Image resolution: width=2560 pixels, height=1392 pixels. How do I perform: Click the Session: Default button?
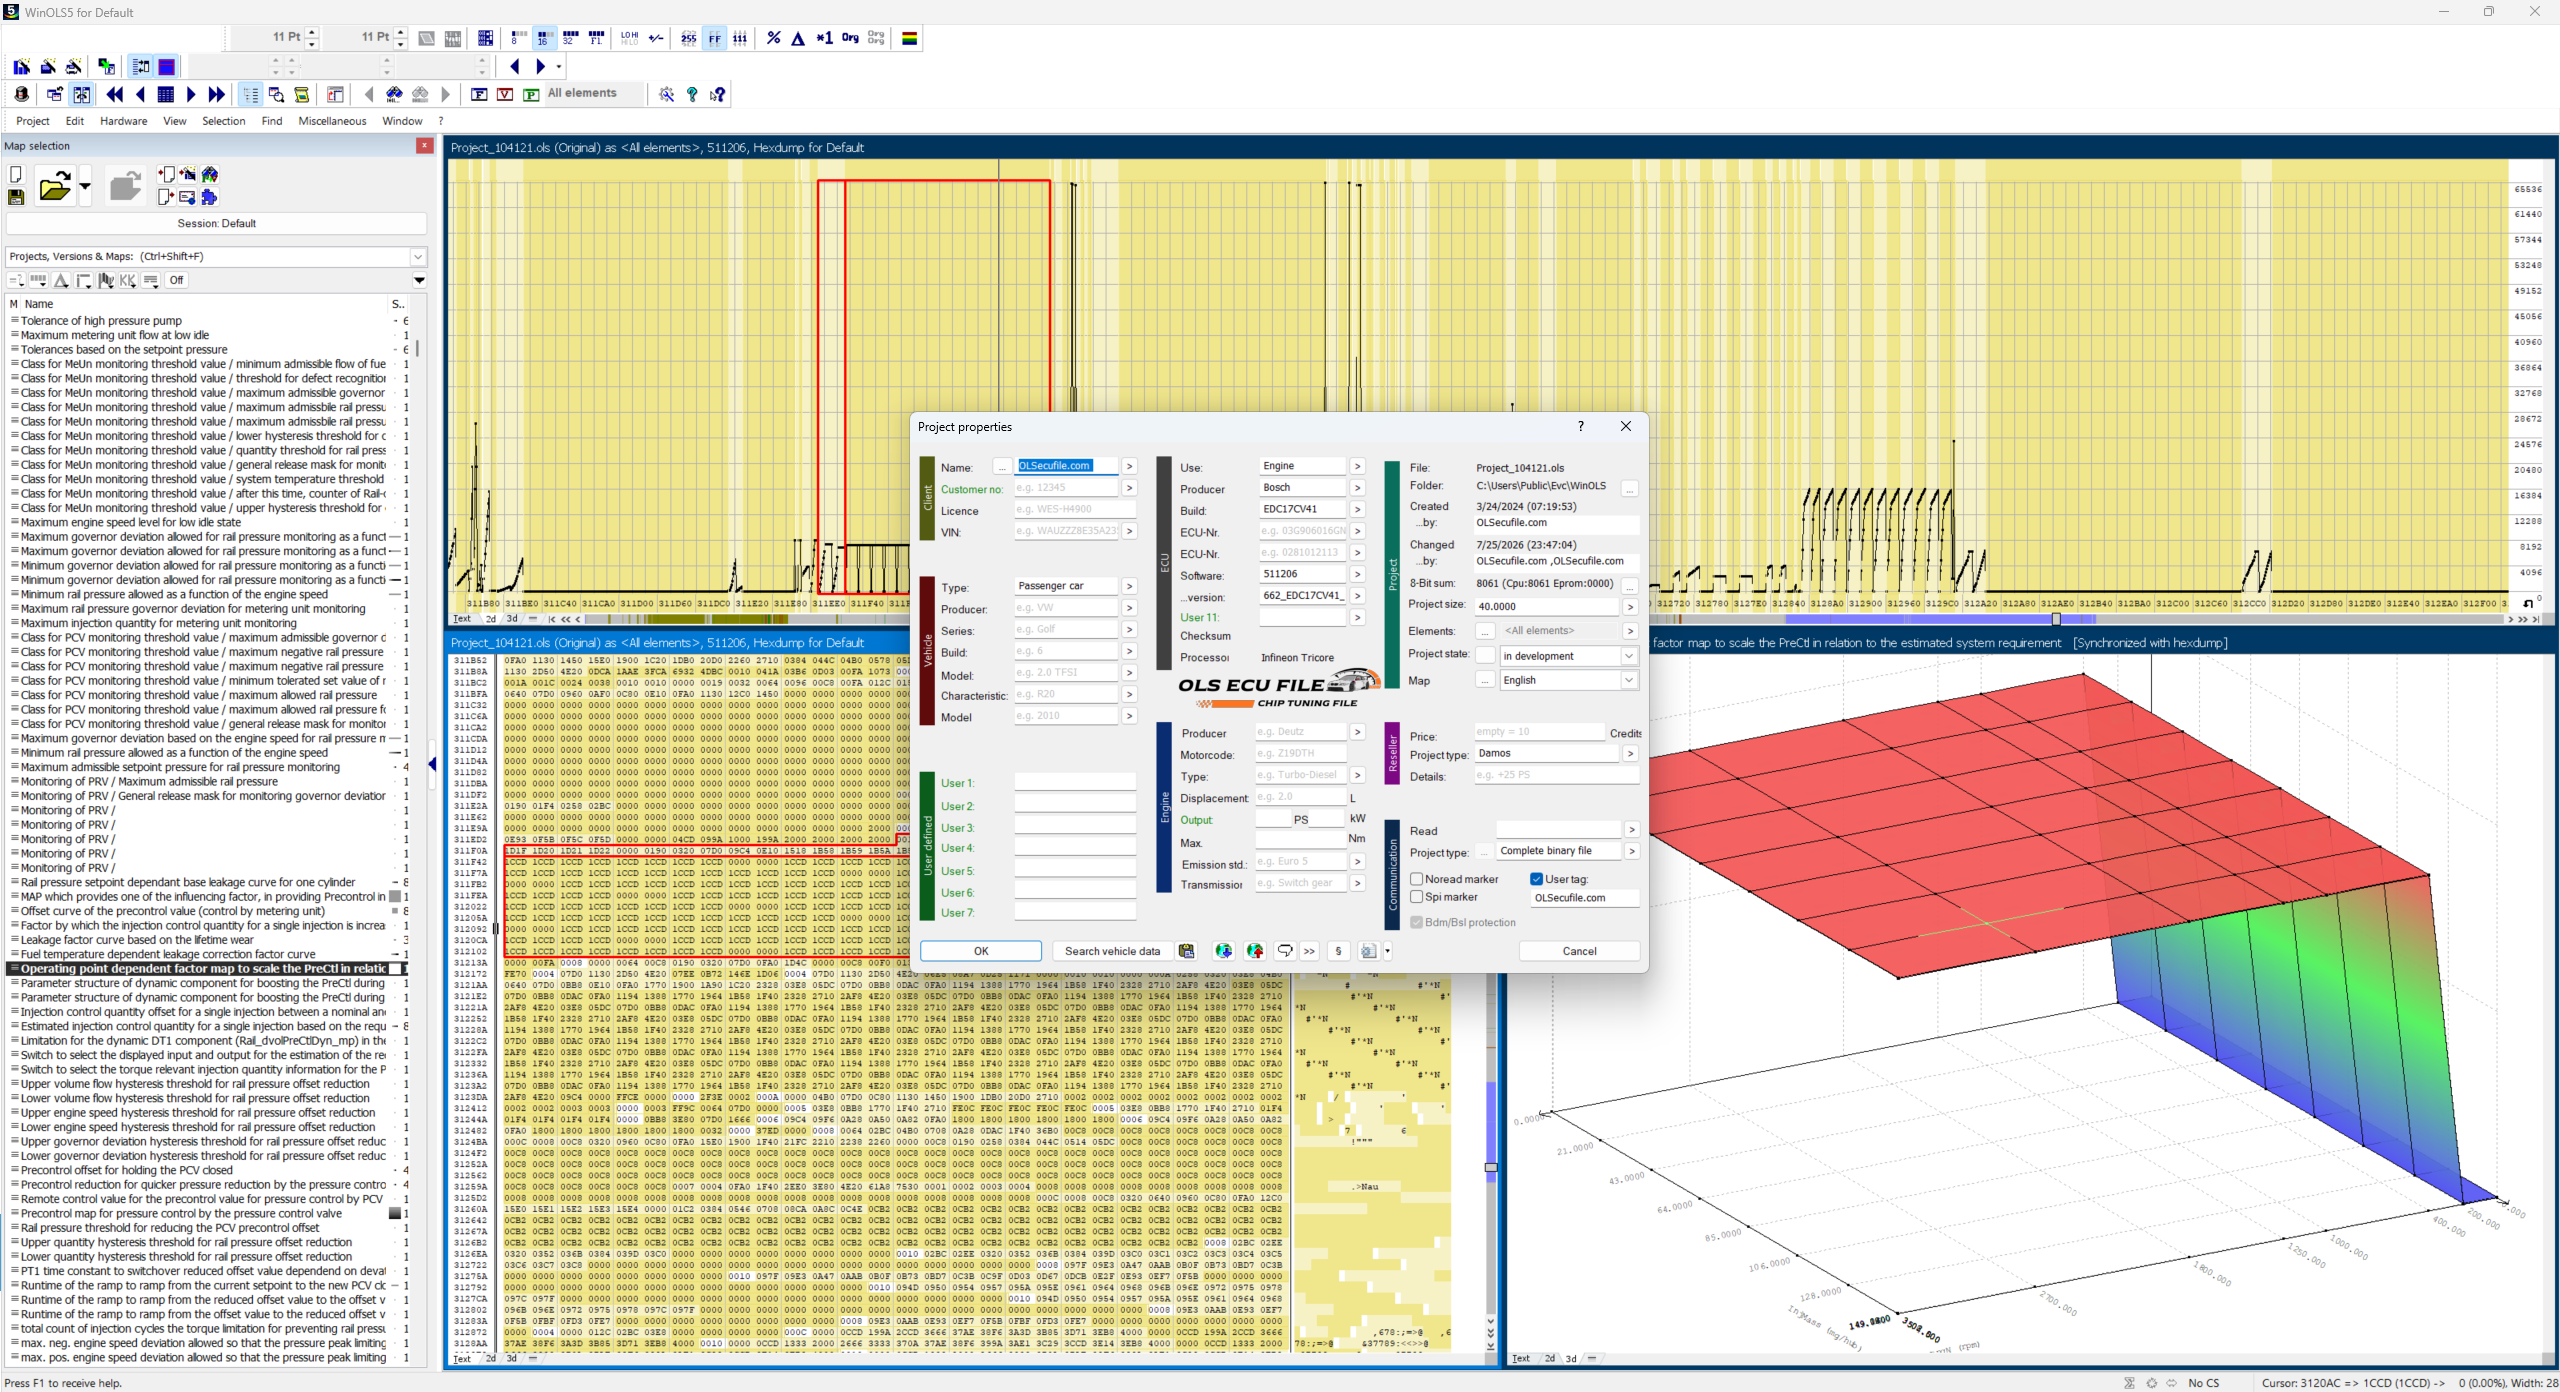coord(216,223)
